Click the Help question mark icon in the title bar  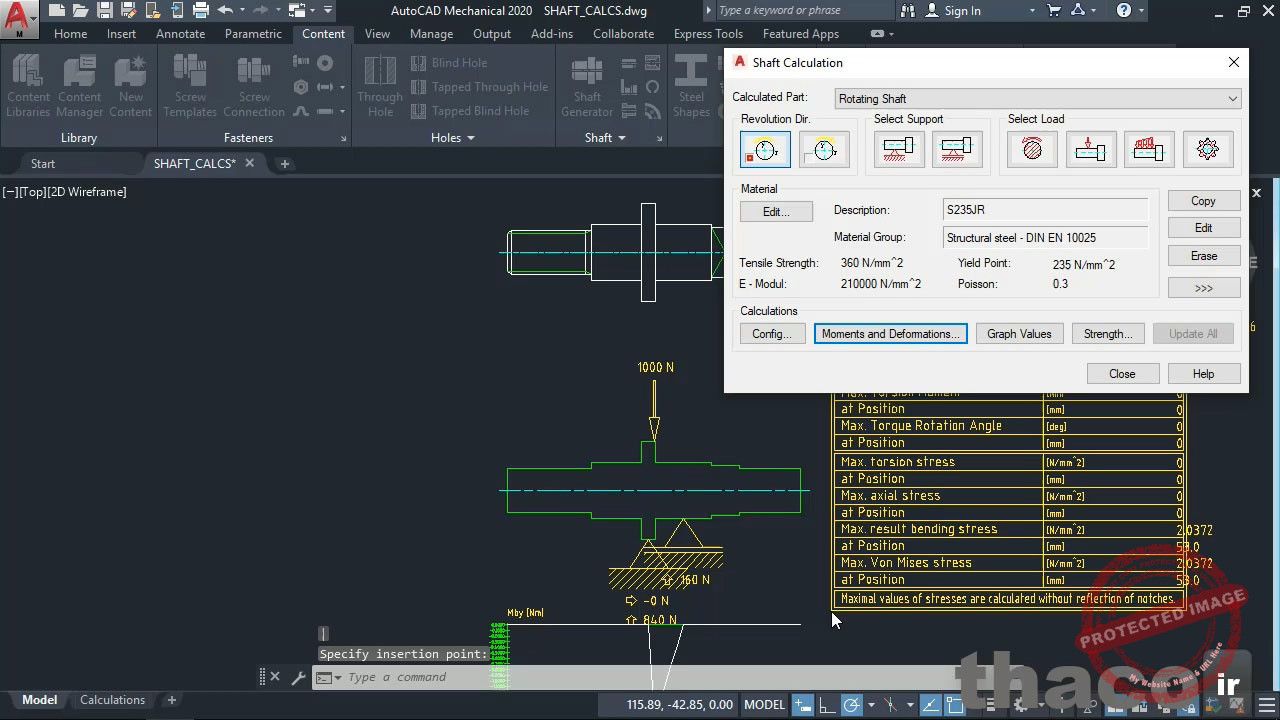[1124, 11]
